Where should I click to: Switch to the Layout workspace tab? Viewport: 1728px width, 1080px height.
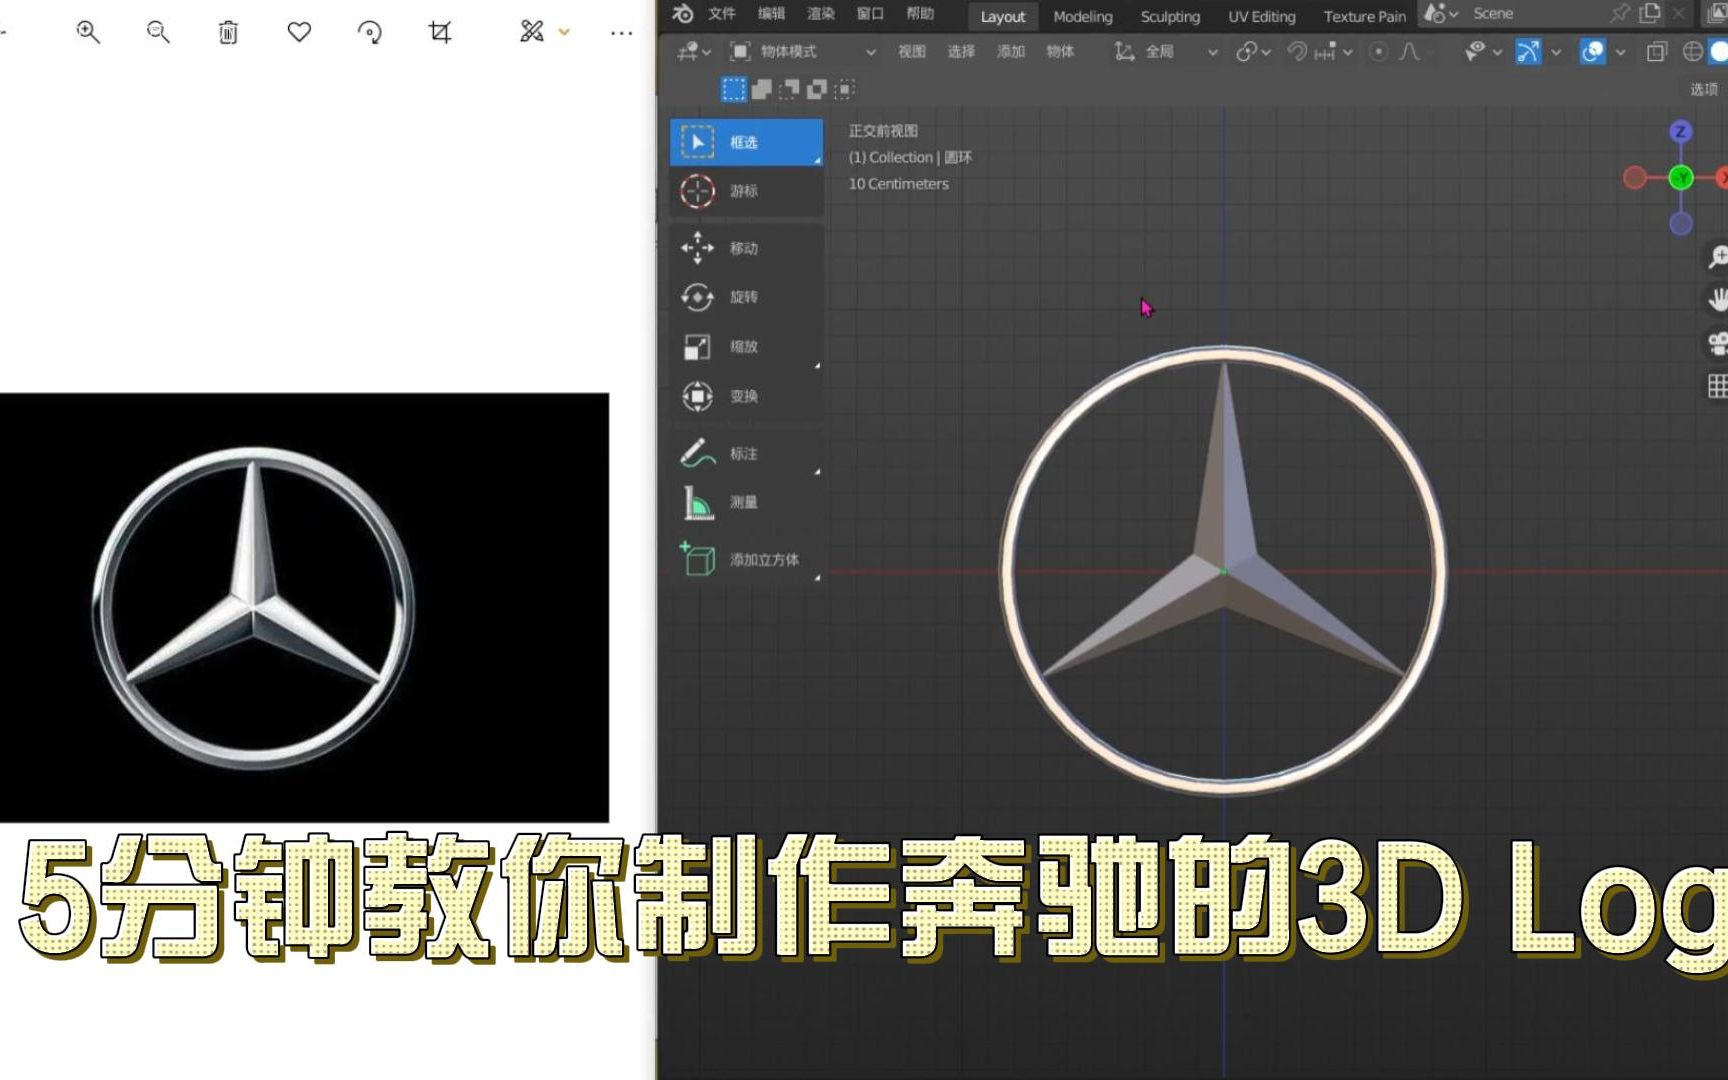1003,16
